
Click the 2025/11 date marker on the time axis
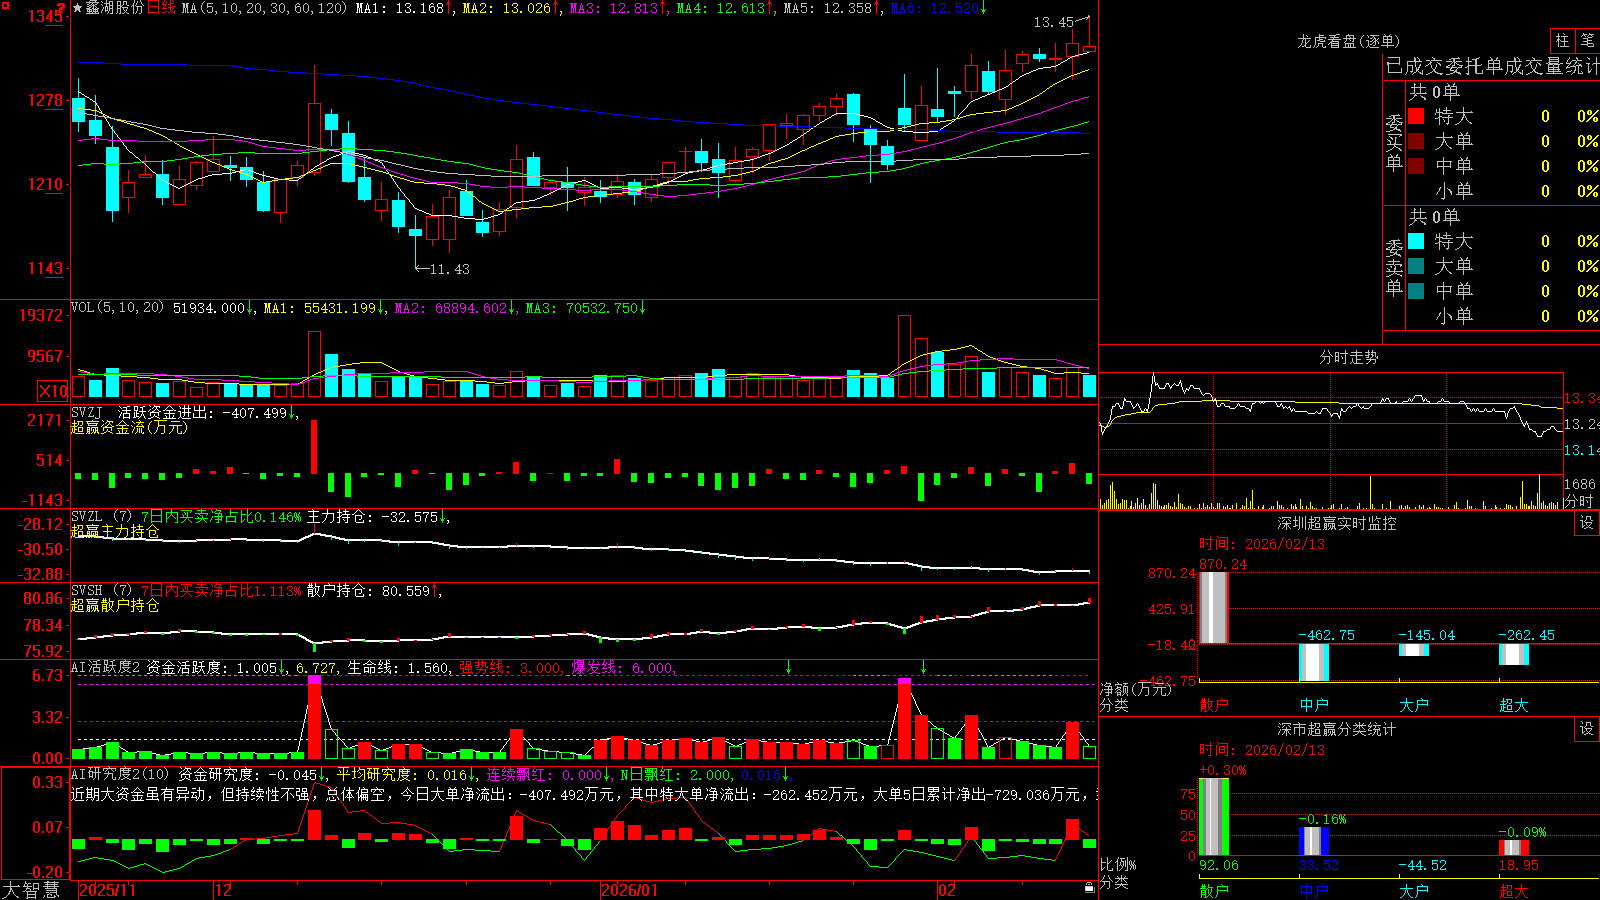107,890
